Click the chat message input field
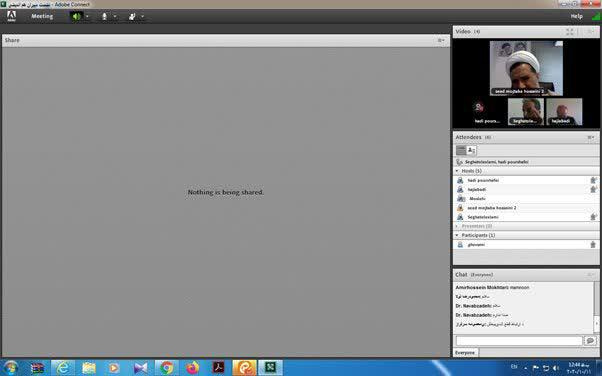Viewport: 602px width, 376px height. (519, 341)
